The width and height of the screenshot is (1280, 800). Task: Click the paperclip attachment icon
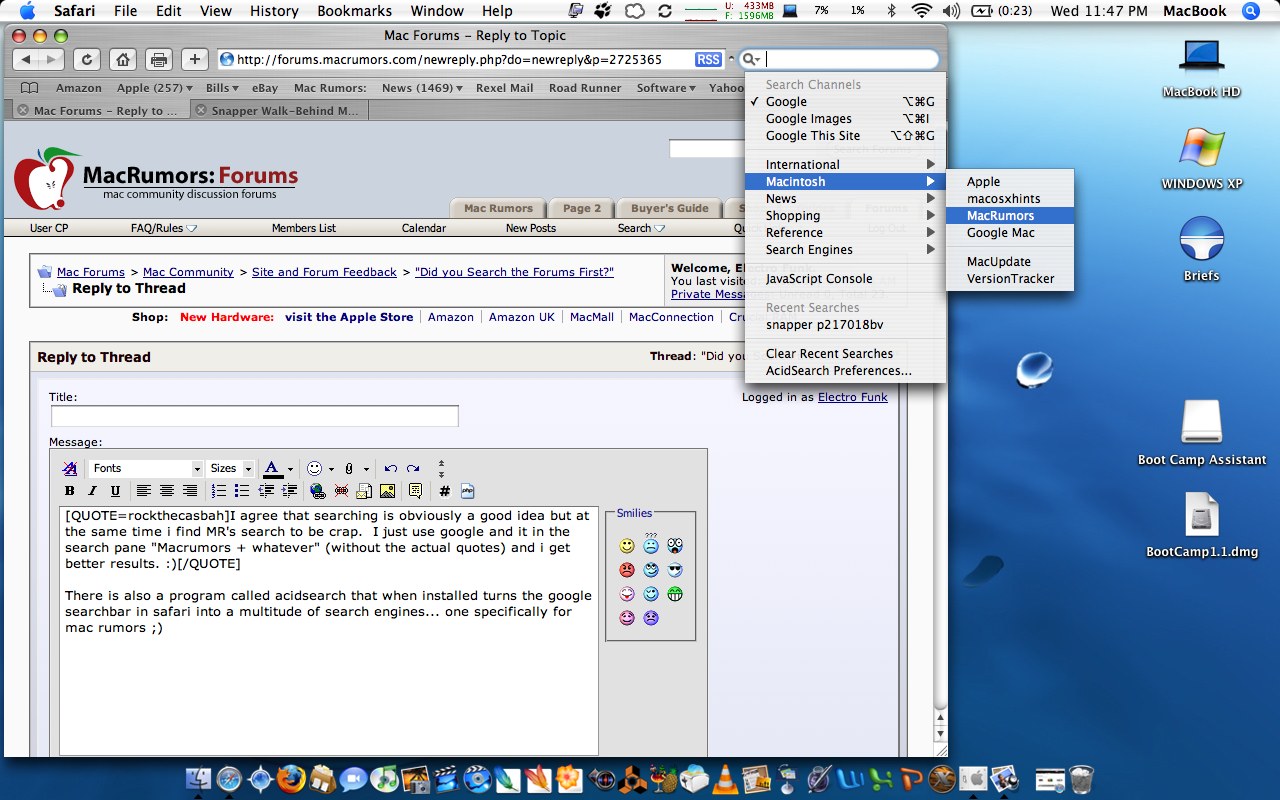click(349, 468)
